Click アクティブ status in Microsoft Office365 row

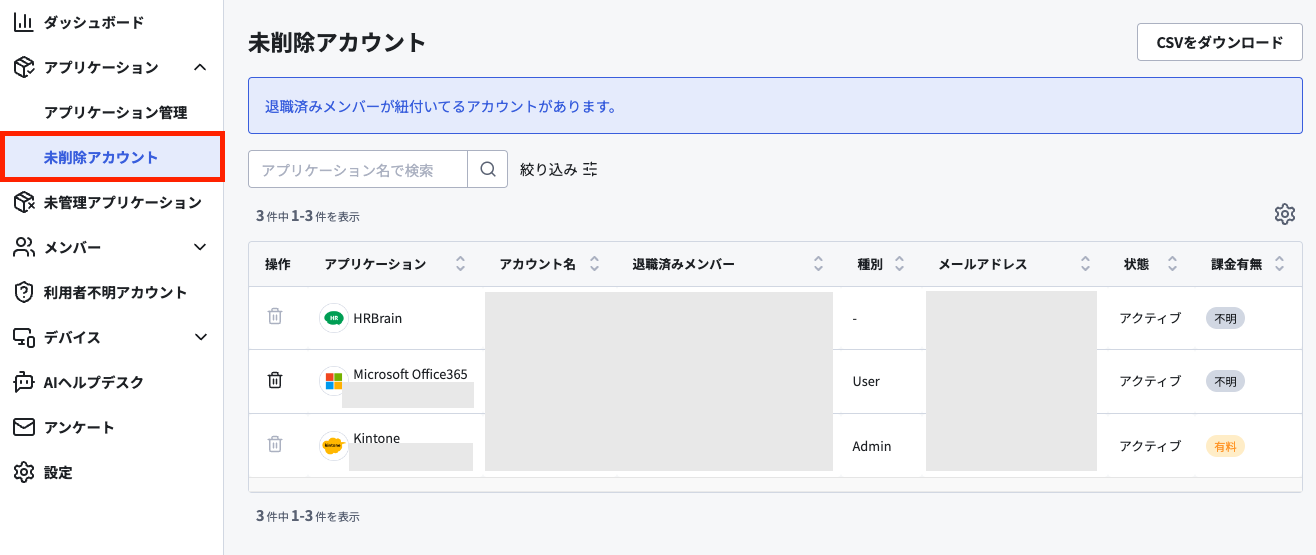click(x=1150, y=381)
